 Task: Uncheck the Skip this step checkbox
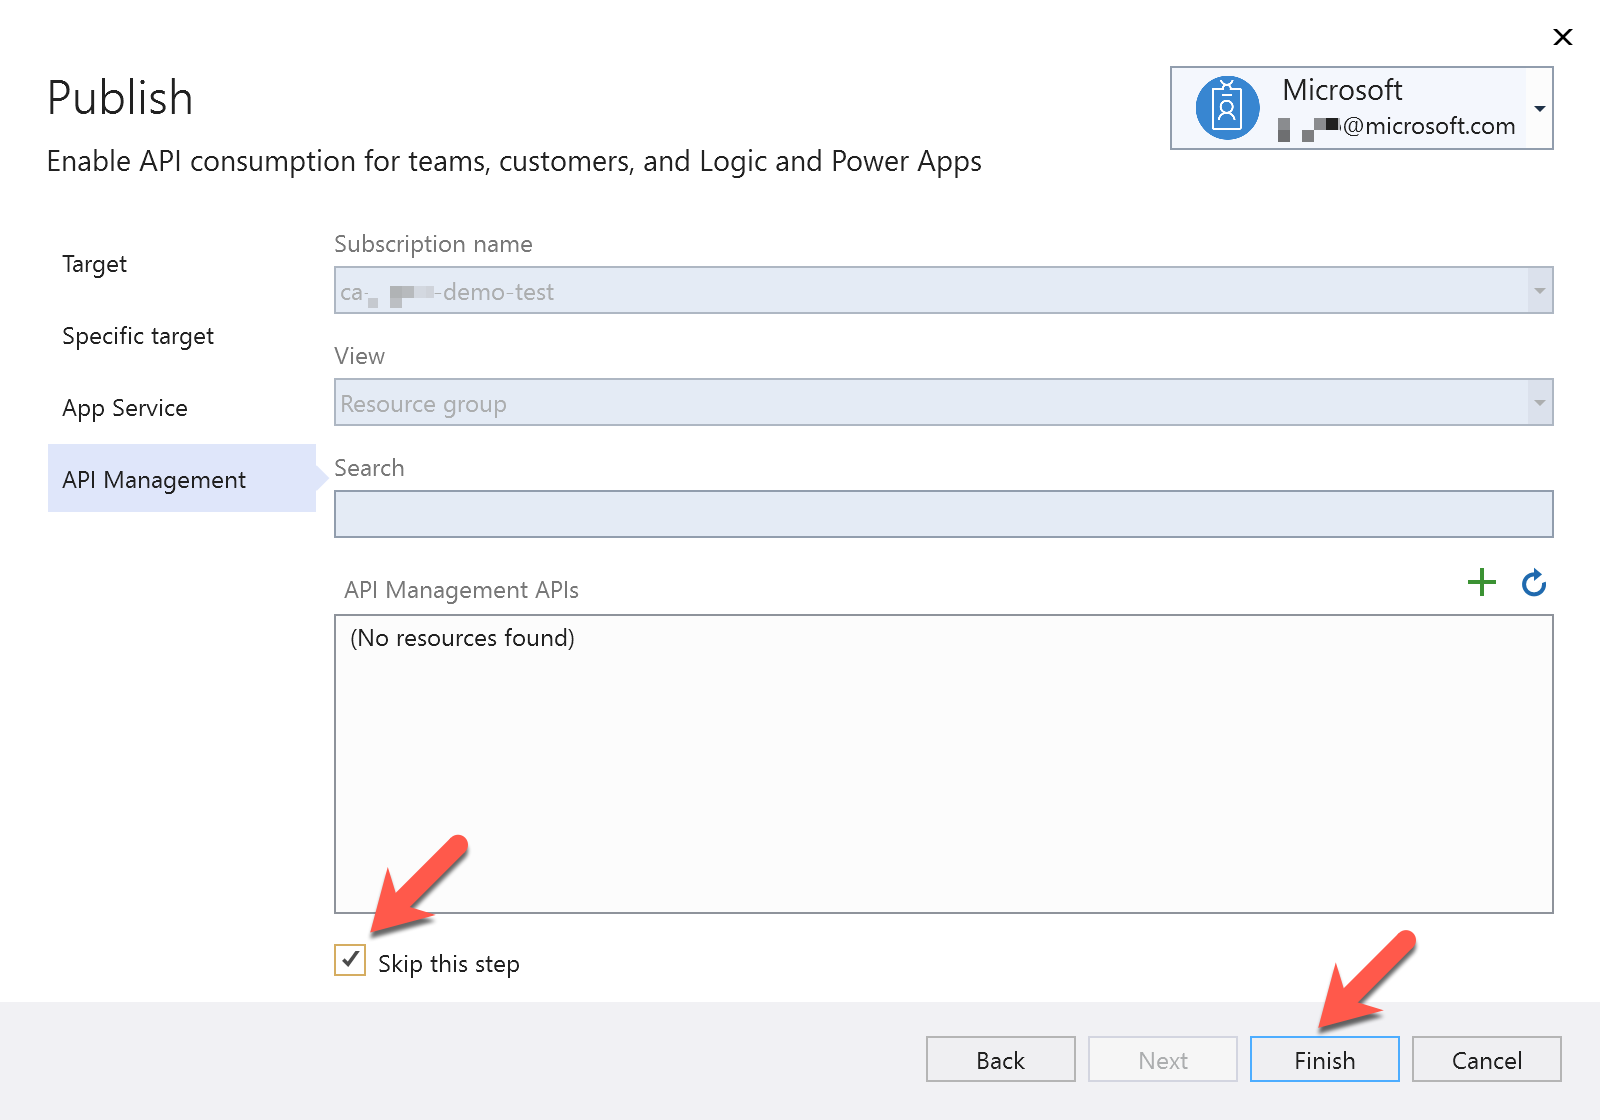click(350, 962)
